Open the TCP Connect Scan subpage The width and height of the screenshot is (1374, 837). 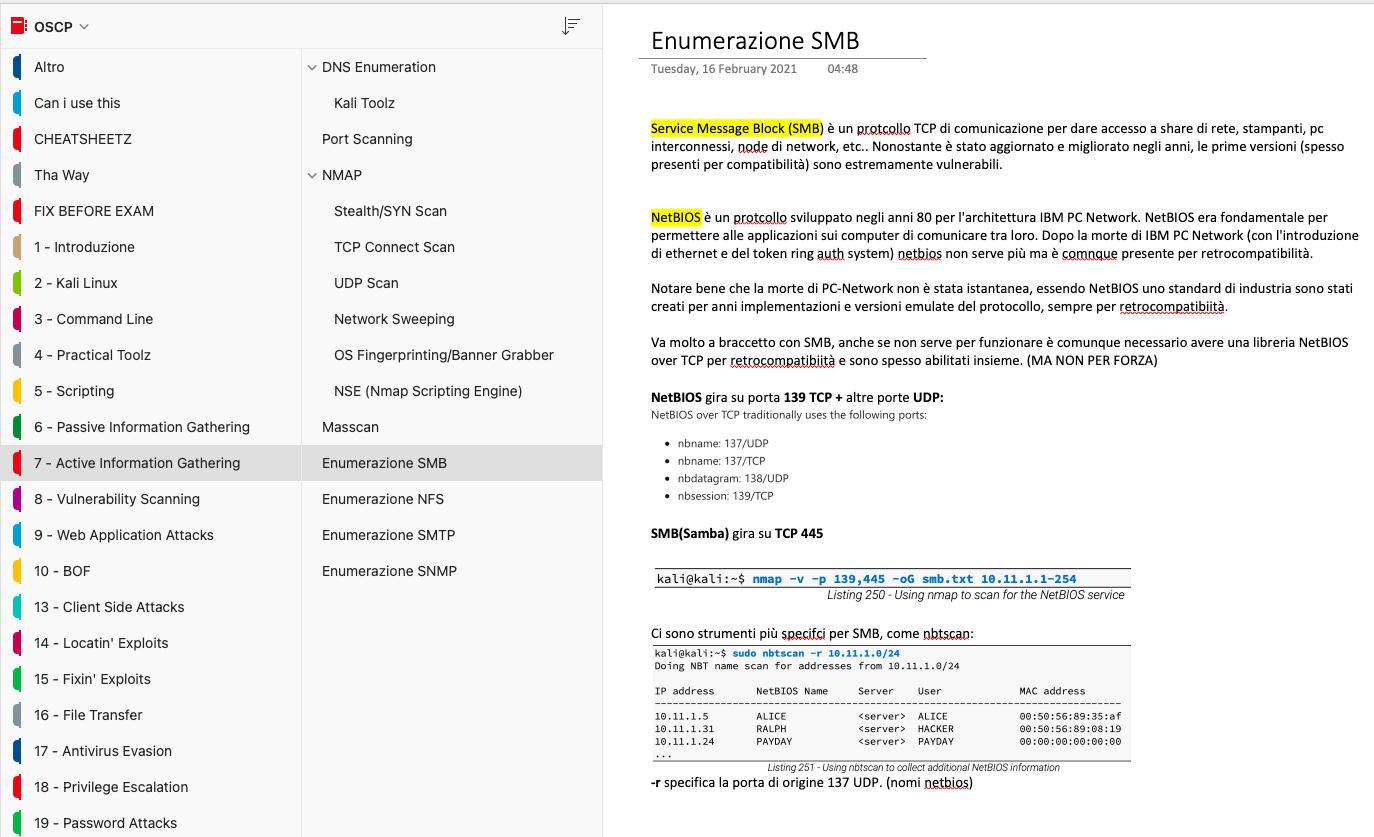coord(452,247)
